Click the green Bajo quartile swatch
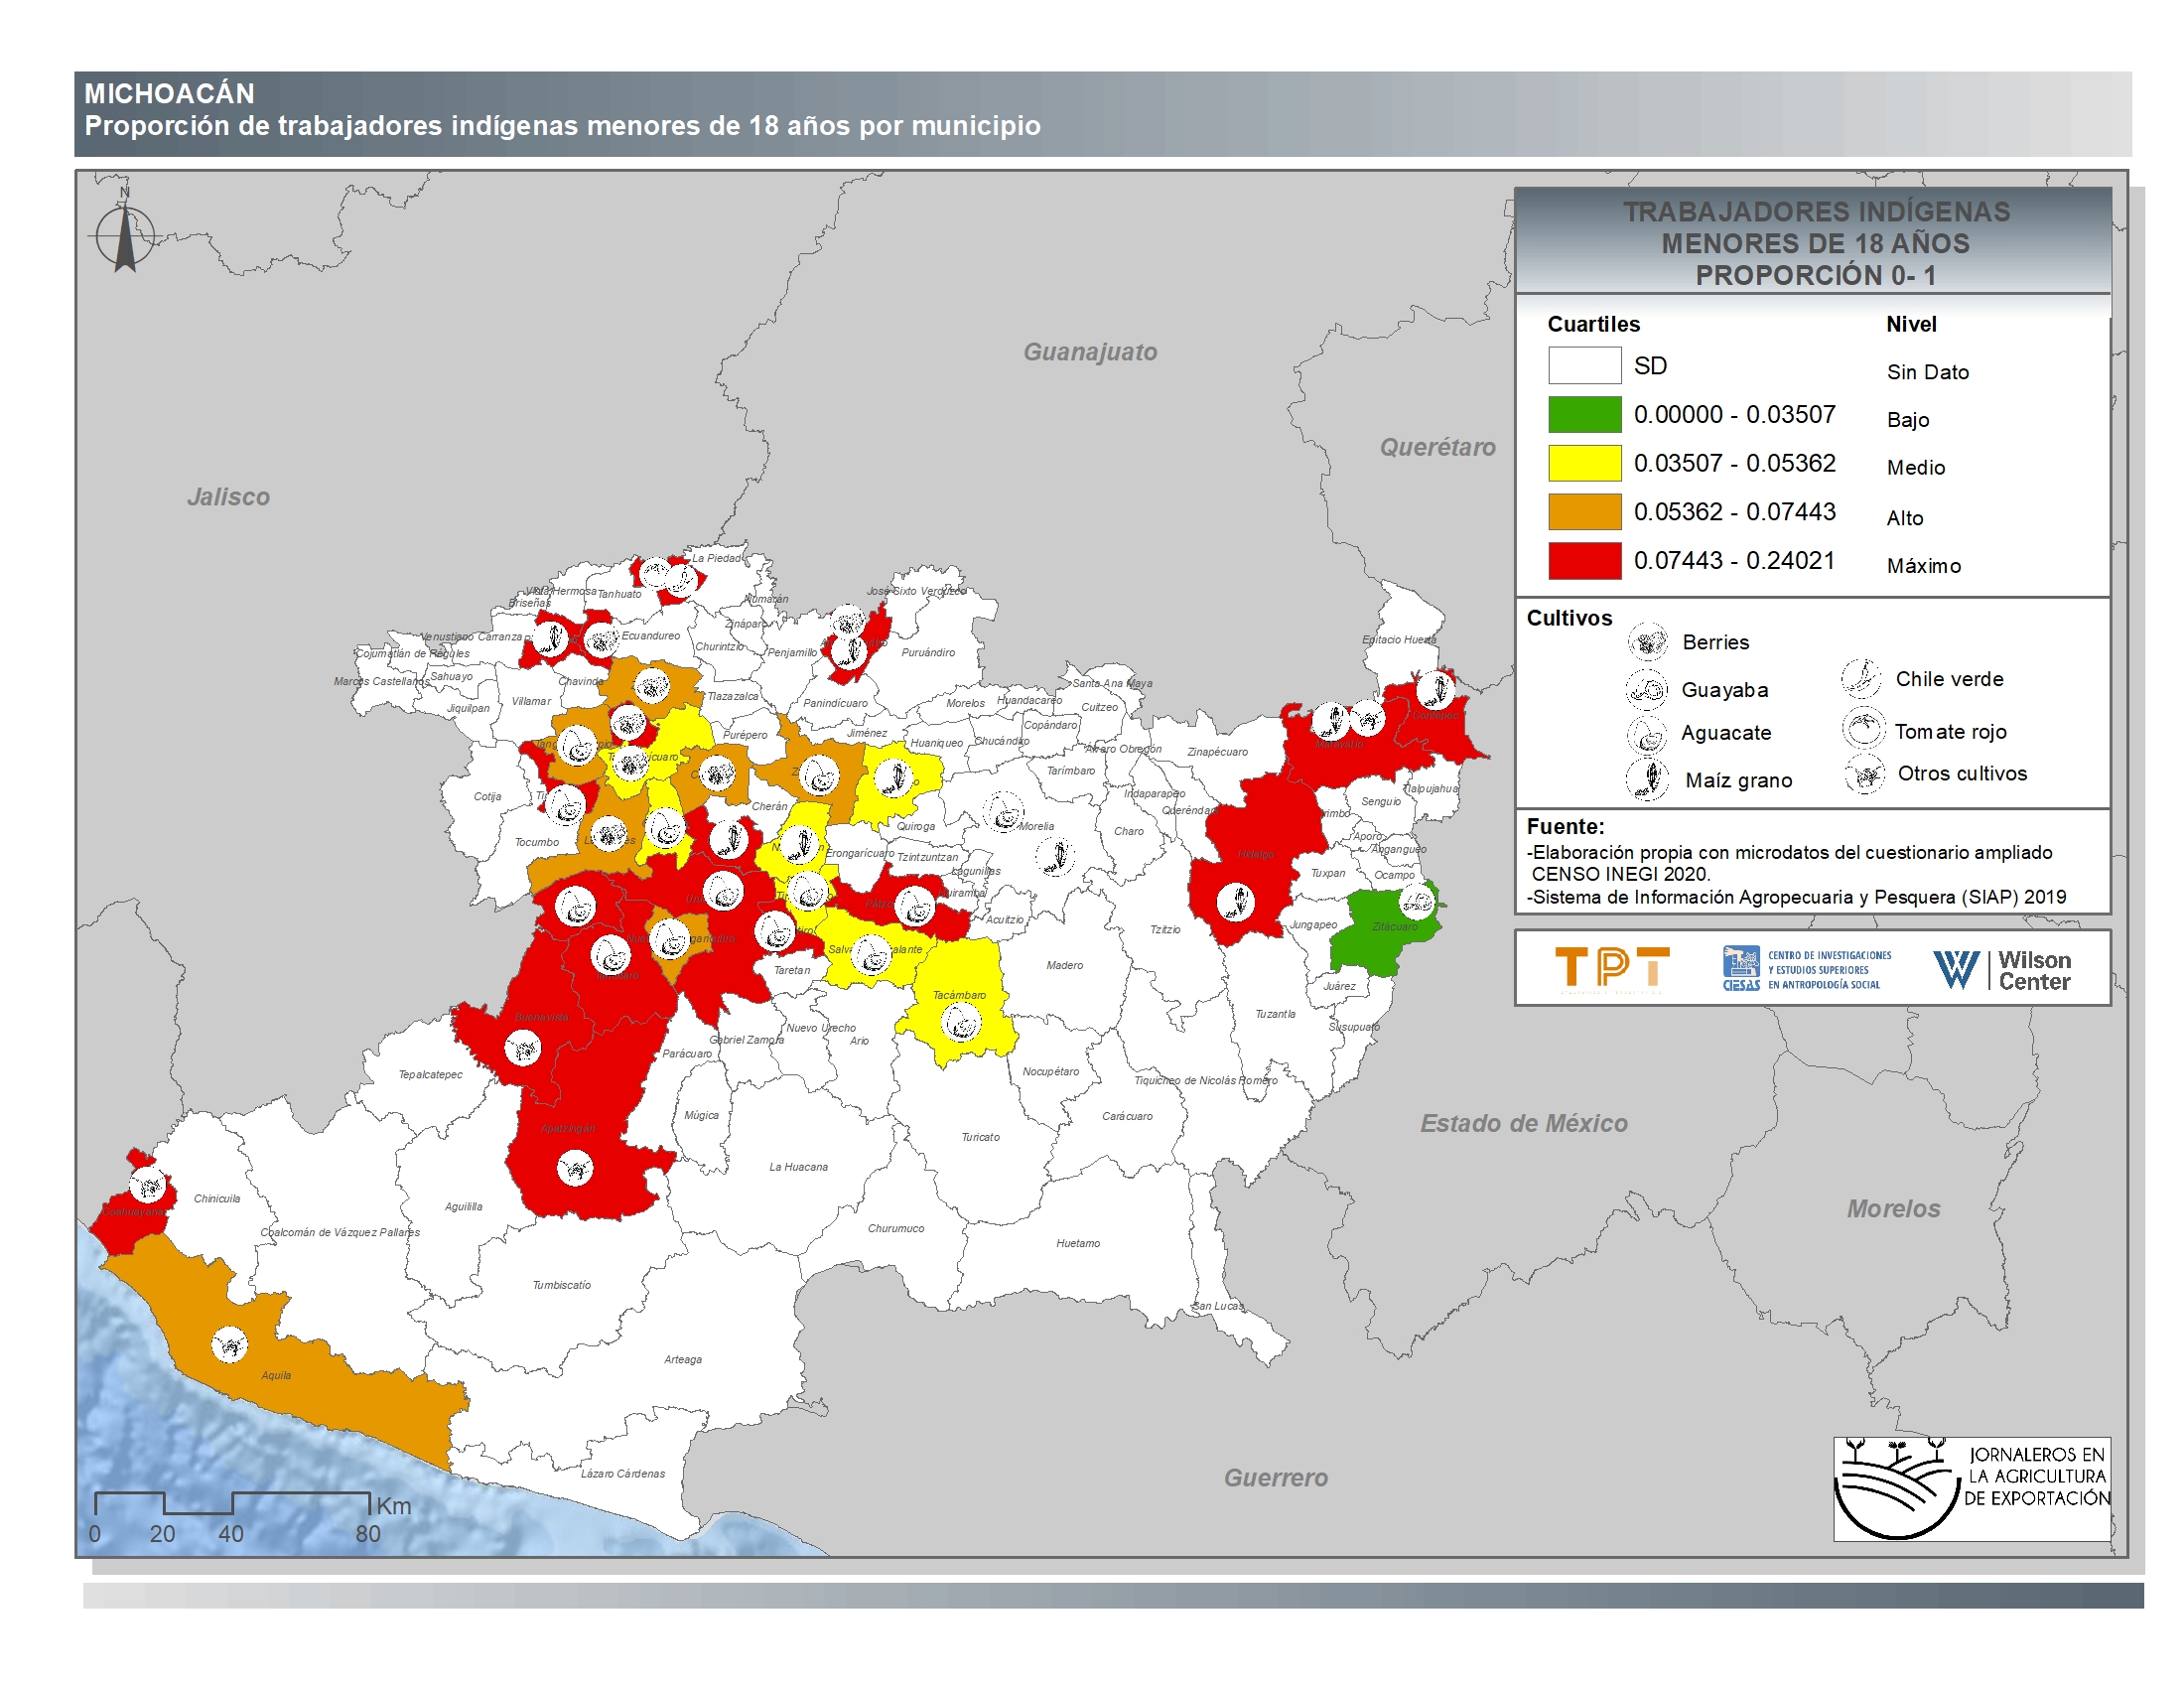Screen dimensions: 2184x1688 [x=1584, y=415]
